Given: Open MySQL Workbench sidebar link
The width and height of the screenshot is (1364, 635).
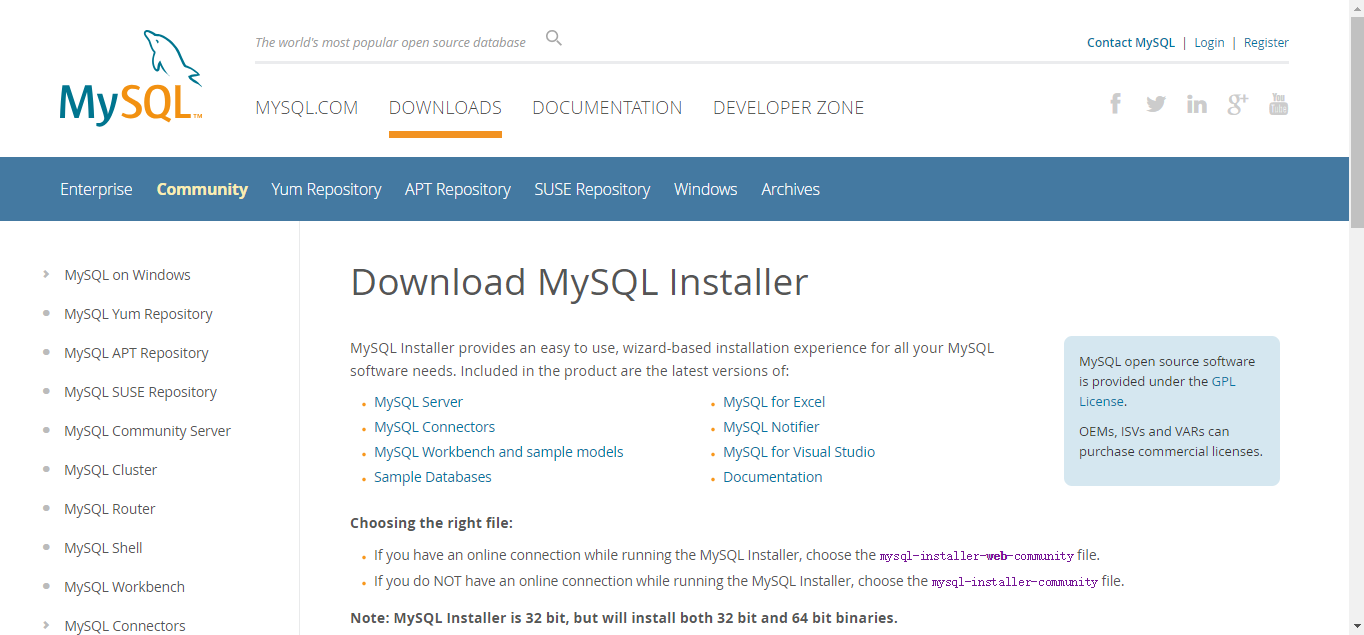Looking at the screenshot, I should 124,587.
